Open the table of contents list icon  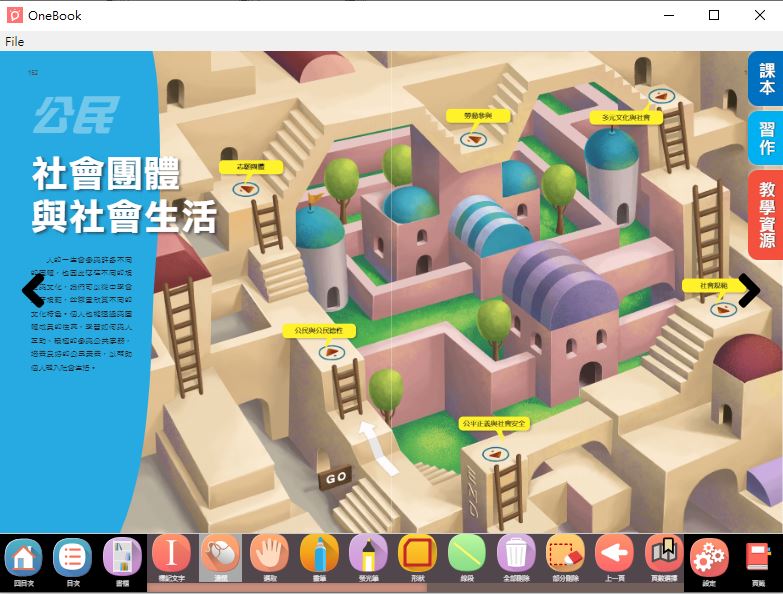[73, 556]
